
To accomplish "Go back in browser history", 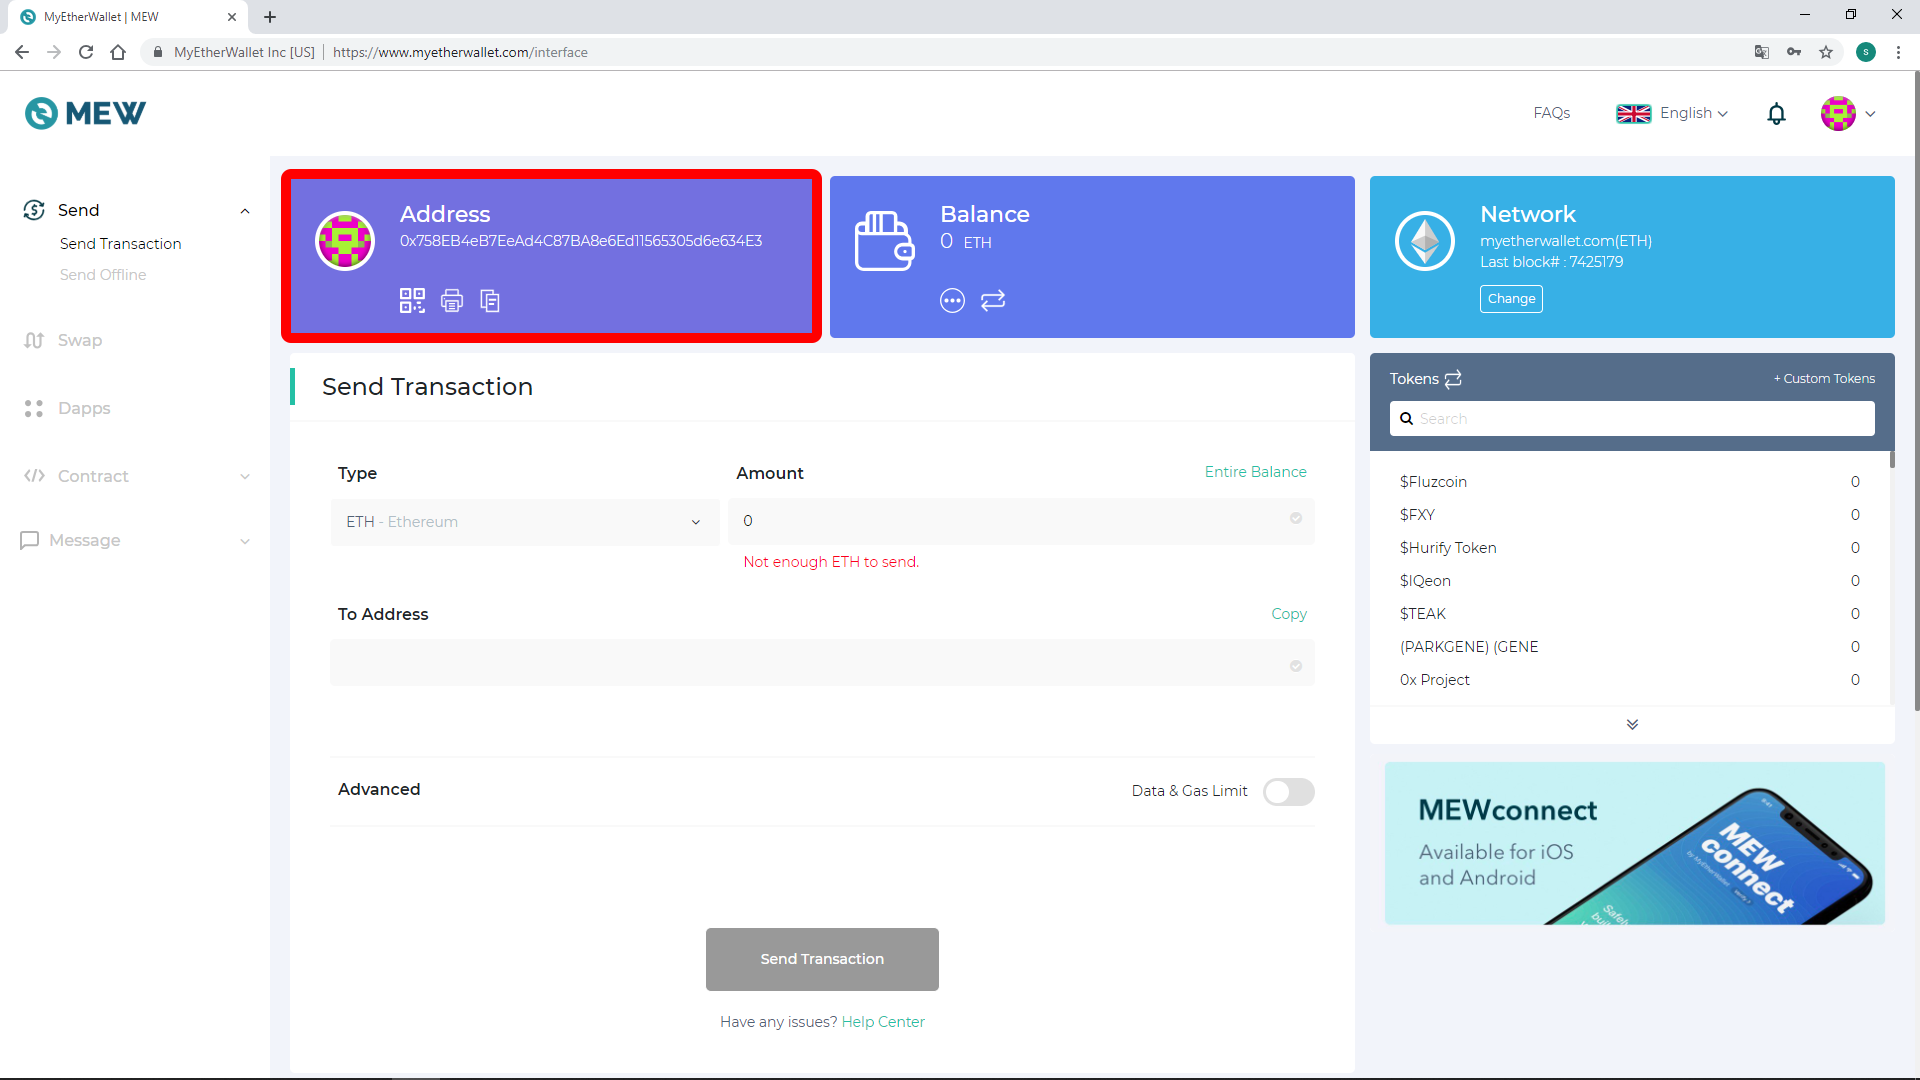I will coord(22,52).
